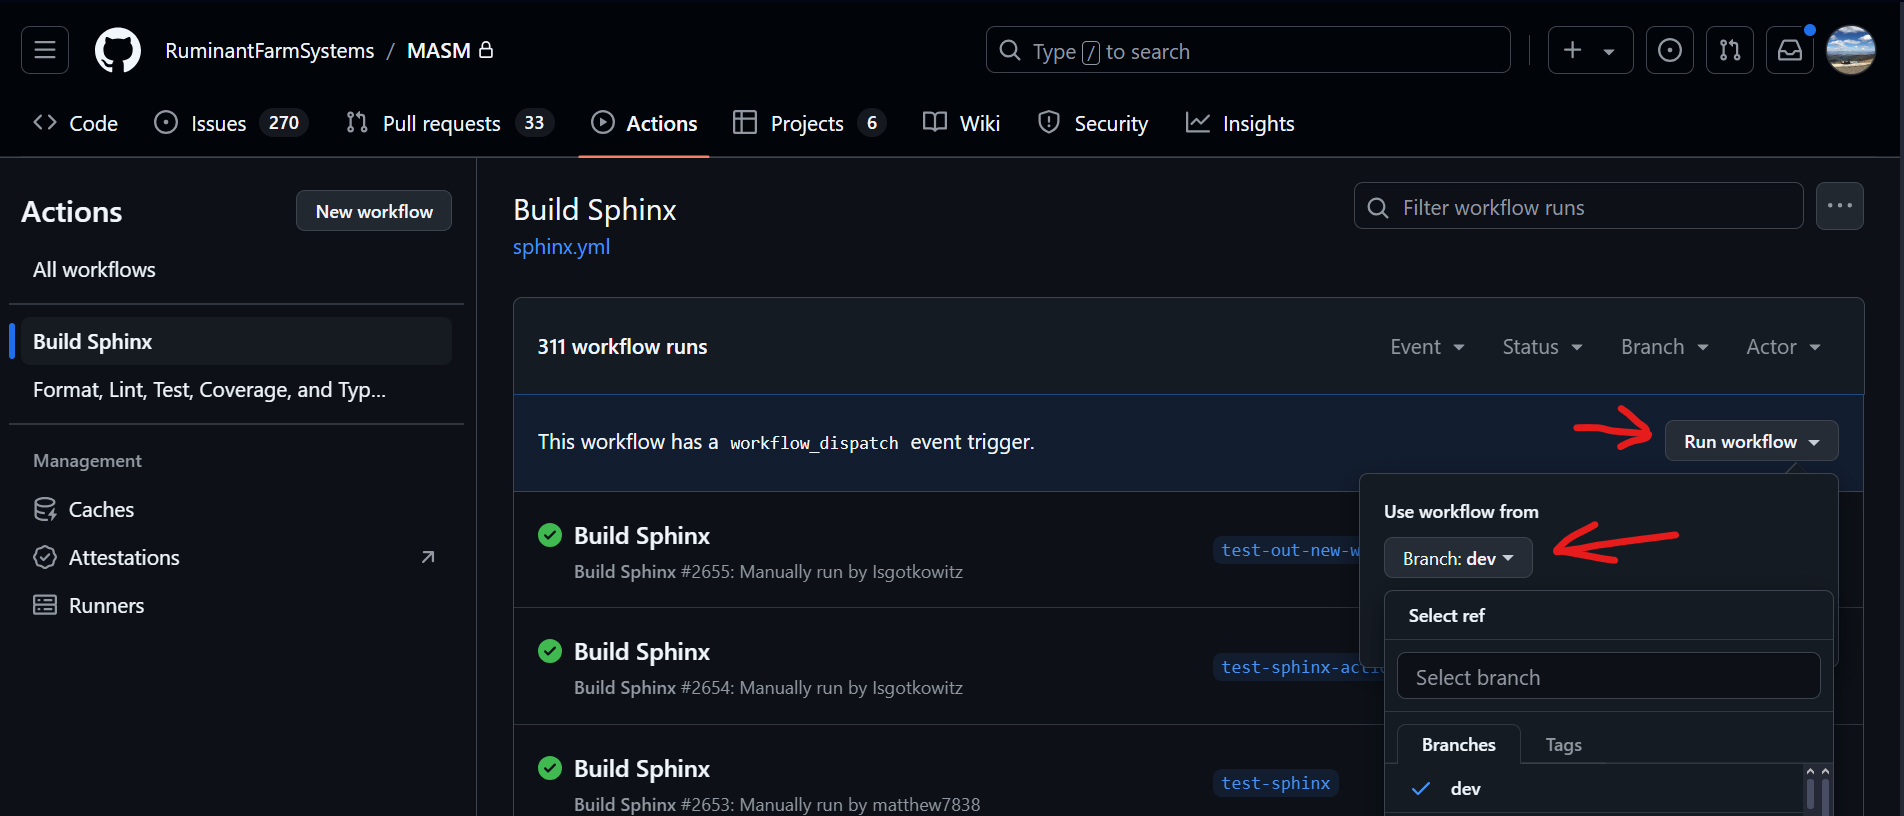
Task: Open the three-dot workflow options menu
Action: (x=1840, y=206)
